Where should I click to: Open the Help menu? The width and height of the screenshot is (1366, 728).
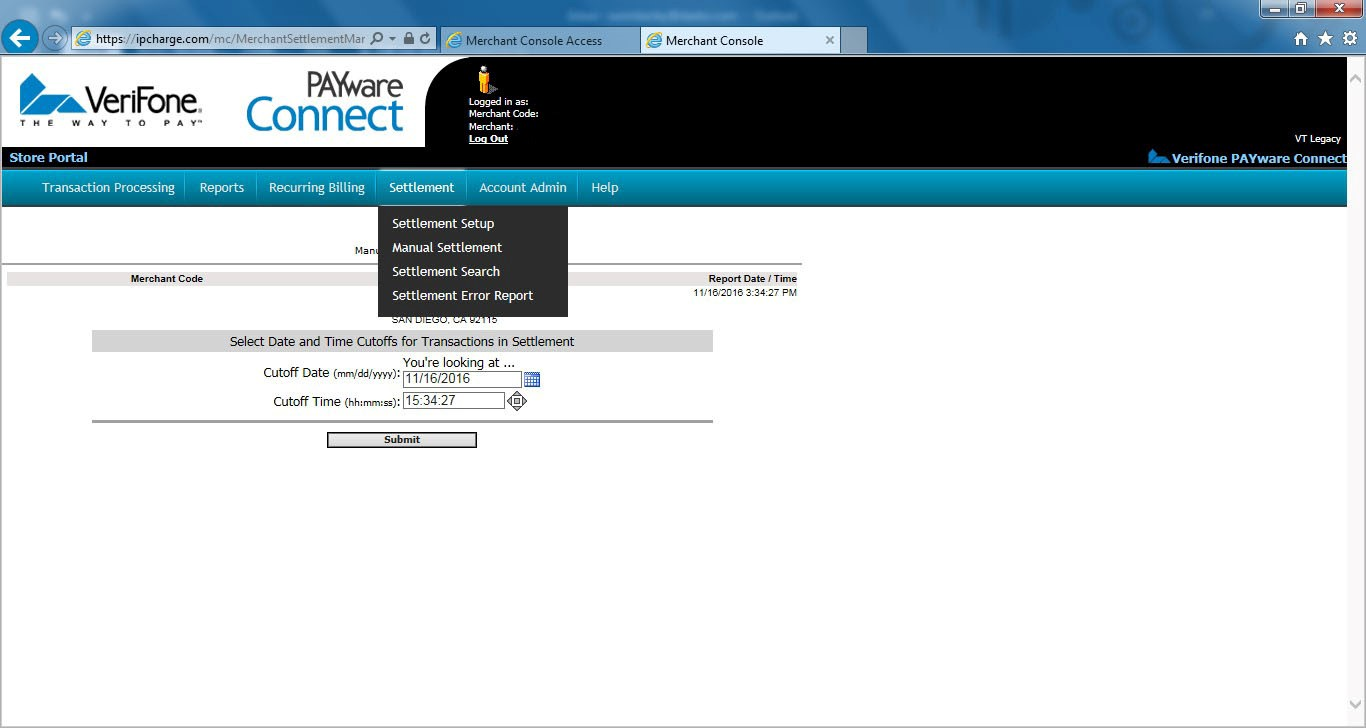pos(605,188)
